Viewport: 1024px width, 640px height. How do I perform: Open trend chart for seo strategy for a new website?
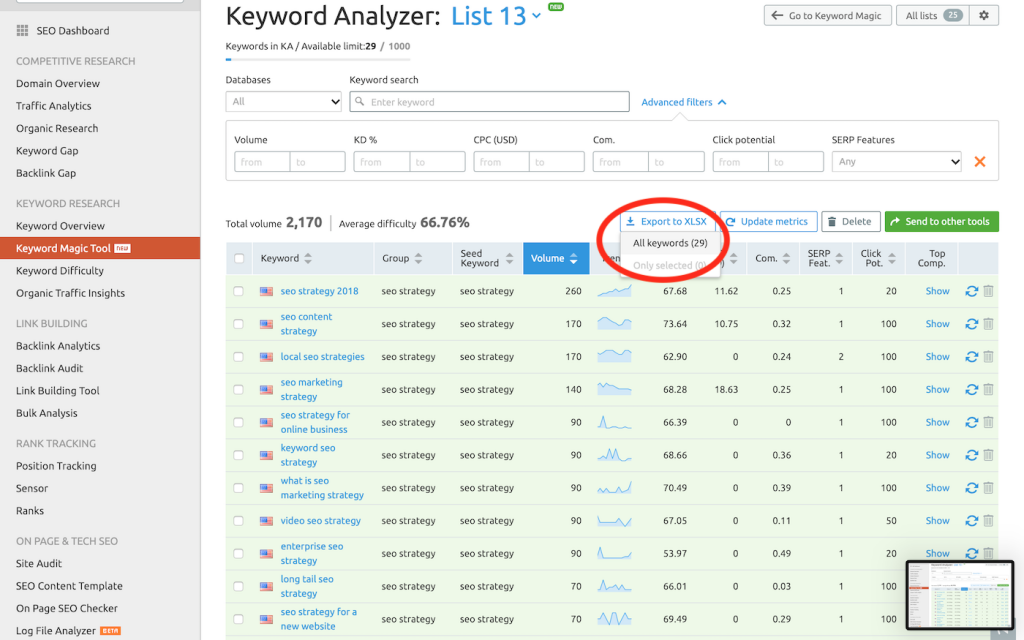614,618
